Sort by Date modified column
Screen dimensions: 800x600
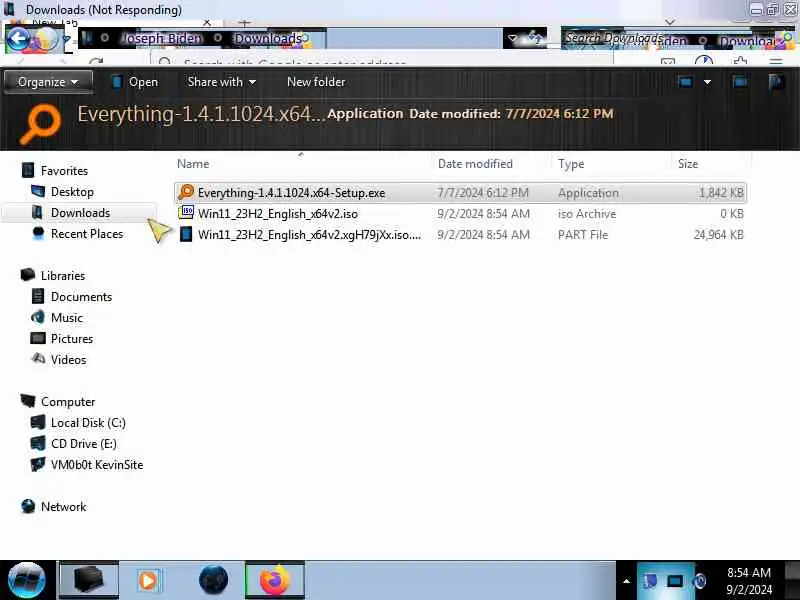click(475, 164)
